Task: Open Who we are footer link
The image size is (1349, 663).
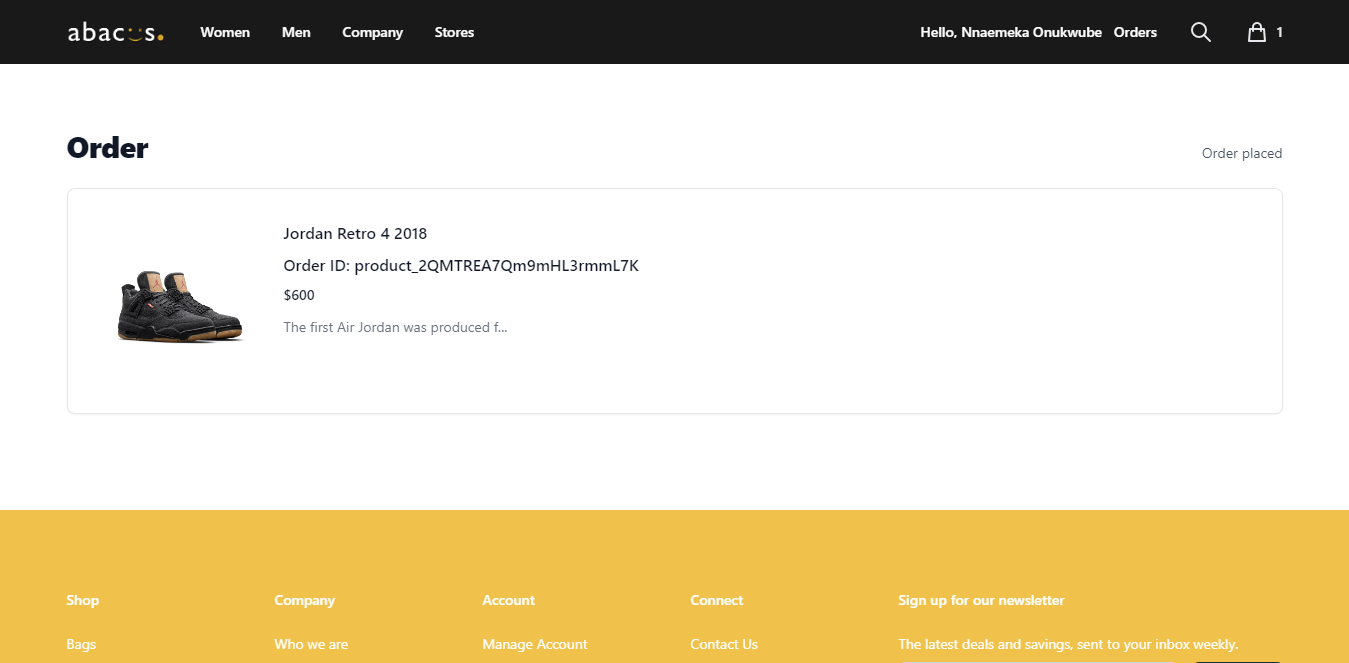Action: tap(311, 644)
